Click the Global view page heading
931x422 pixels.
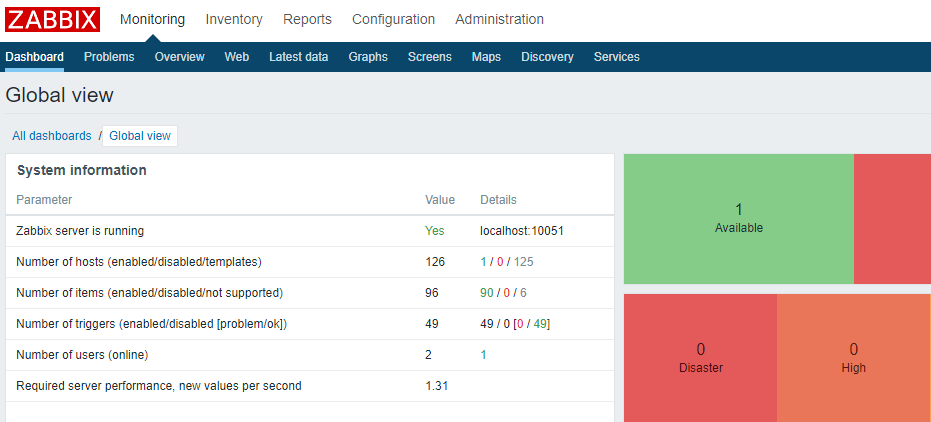tap(59, 95)
